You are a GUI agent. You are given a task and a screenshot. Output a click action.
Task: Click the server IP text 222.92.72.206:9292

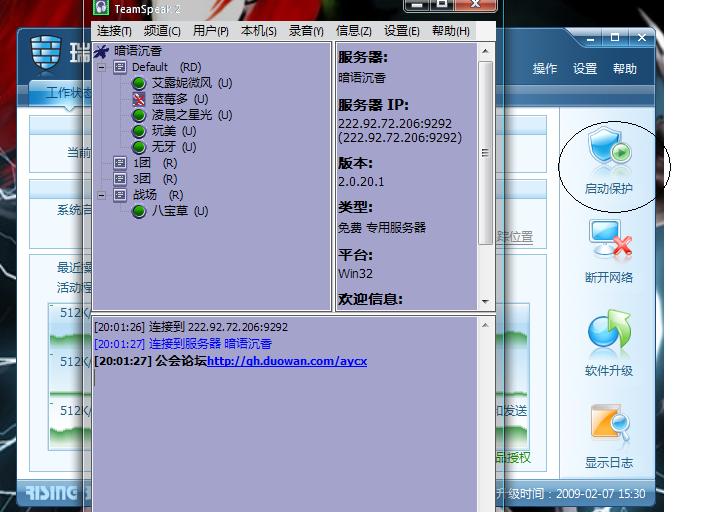click(x=395, y=124)
